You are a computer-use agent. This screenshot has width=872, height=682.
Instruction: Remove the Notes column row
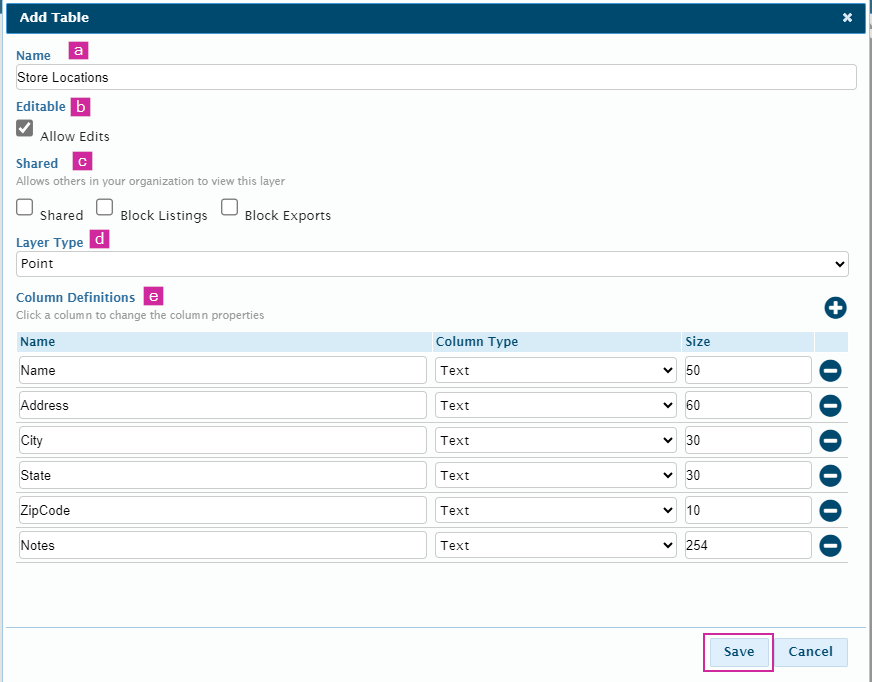tap(830, 546)
